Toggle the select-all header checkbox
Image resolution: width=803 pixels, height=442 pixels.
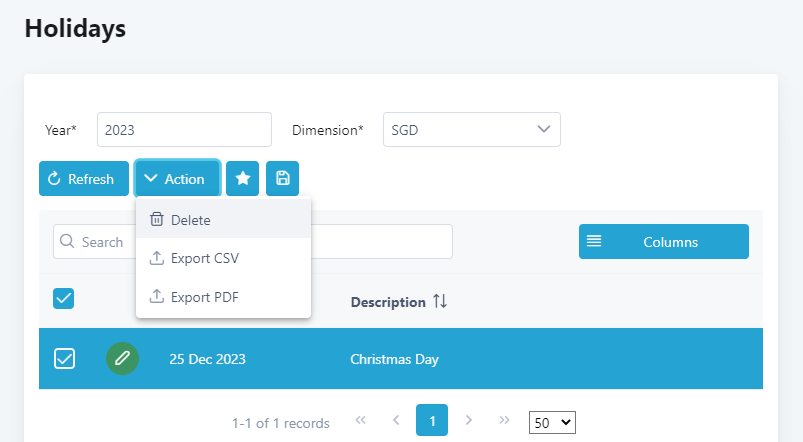(63, 298)
